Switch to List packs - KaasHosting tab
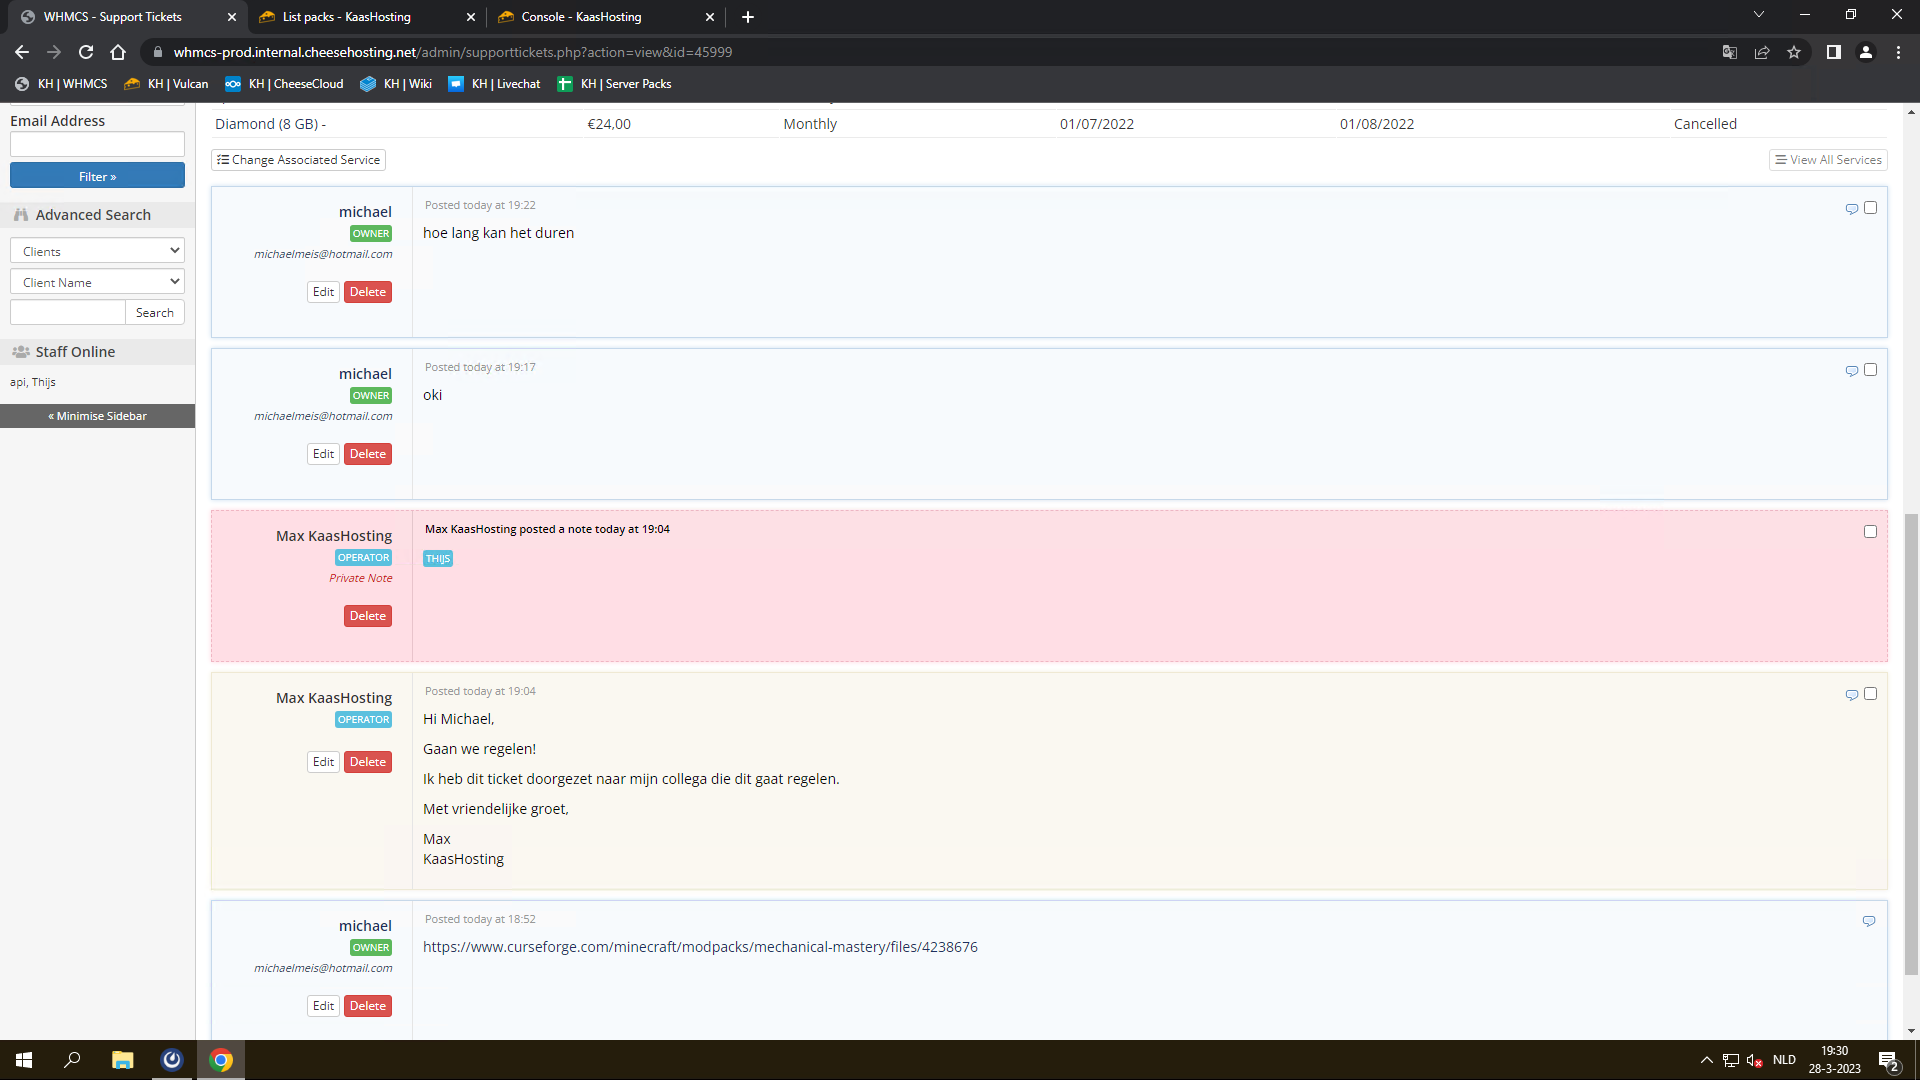1920x1080 pixels. [x=346, y=17]
